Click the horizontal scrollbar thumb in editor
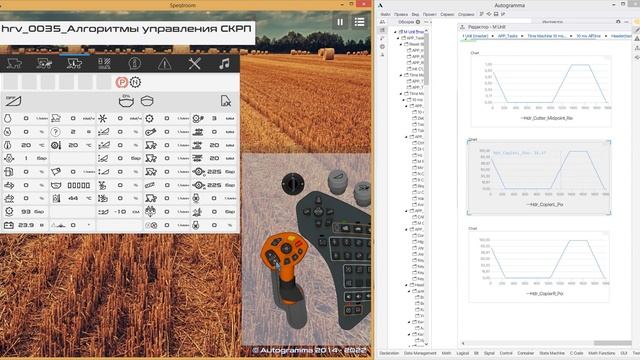The width and height of the screenshot is (640, 360). (612, 343)
